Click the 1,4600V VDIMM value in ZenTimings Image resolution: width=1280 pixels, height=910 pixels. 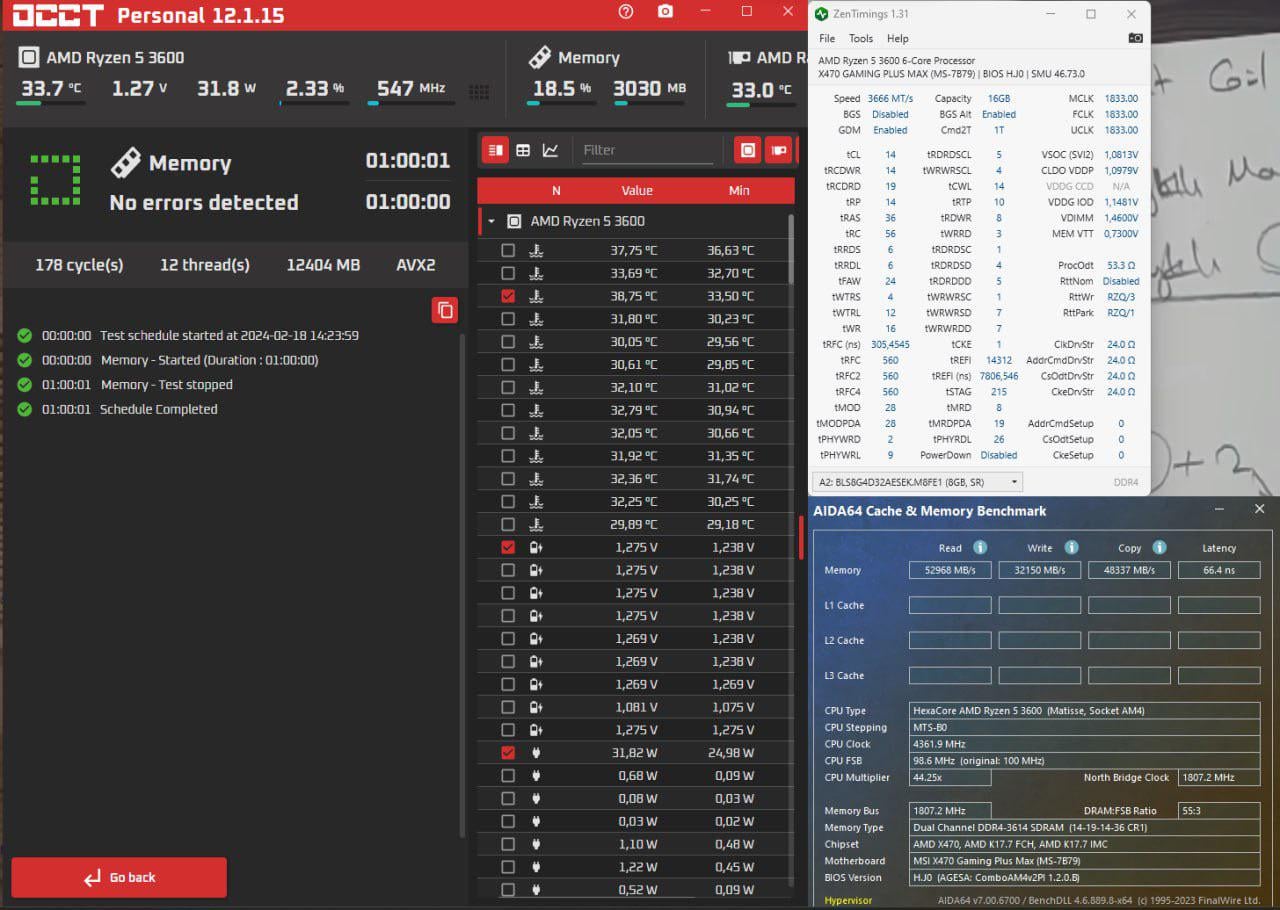tap(1120, 217)
